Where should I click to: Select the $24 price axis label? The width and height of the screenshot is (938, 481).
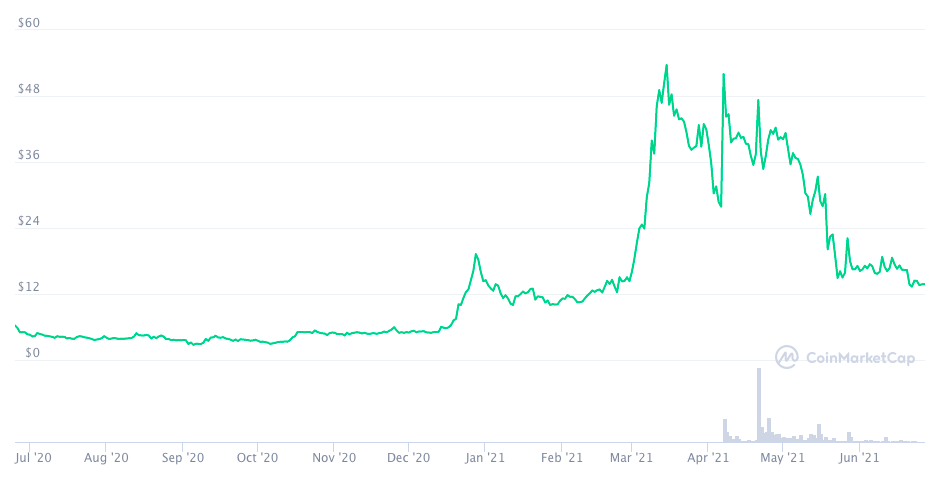[29, 221]
